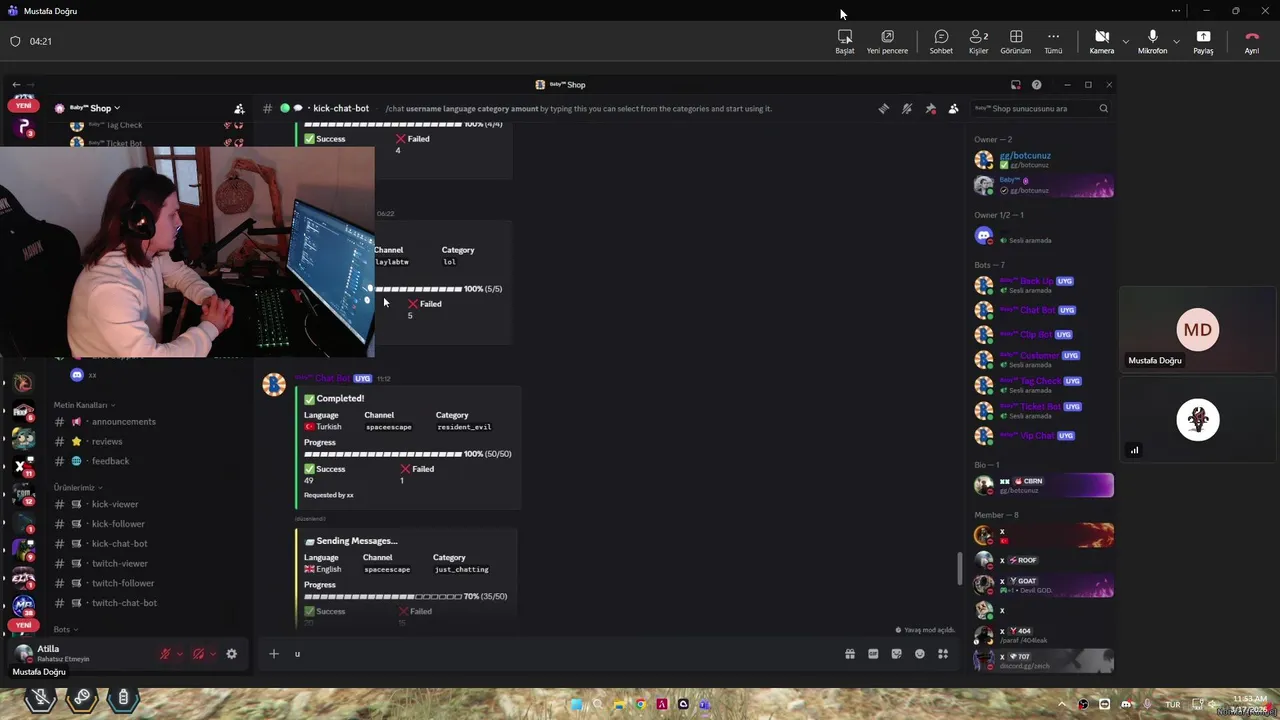Expand the Kamera device options arrow
This screenshot has width=1280, height=720.
pyautogui.click(x=1126, y=41)
